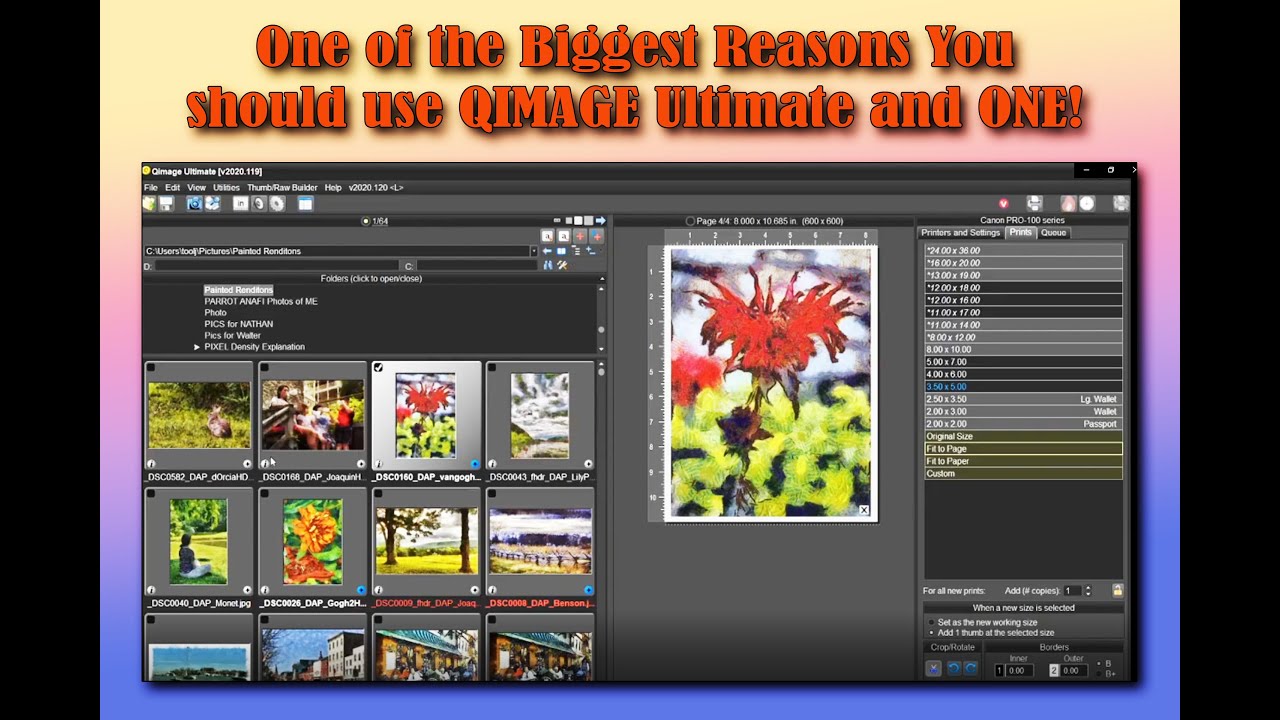Open the 'PICS for NATHAN' folder

click(x=238, y=324)
